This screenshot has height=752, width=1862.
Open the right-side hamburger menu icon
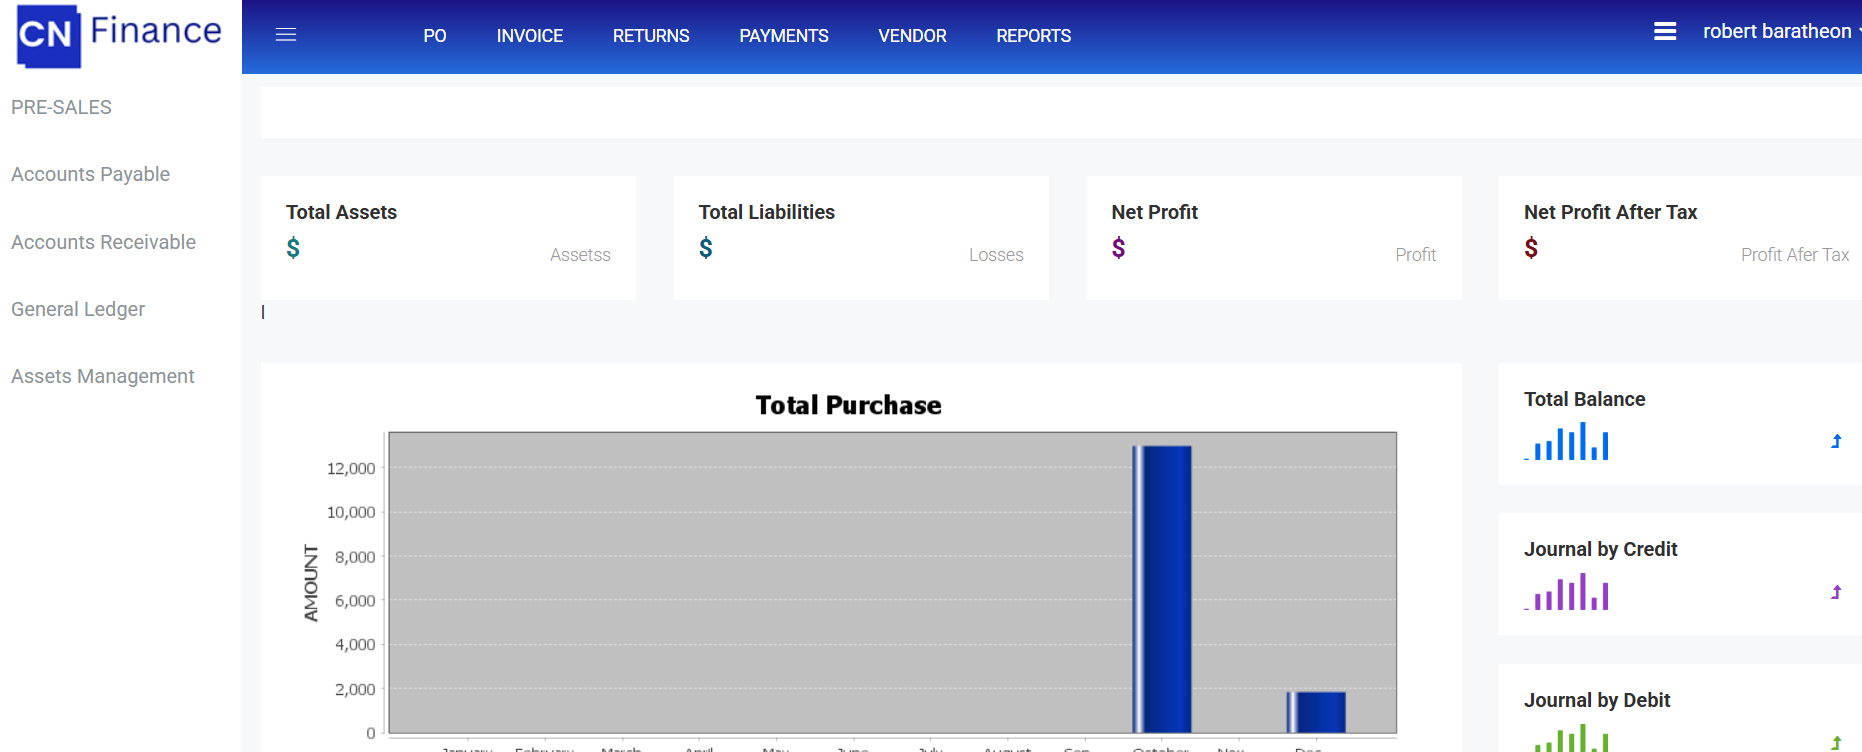click(1665, 32)
